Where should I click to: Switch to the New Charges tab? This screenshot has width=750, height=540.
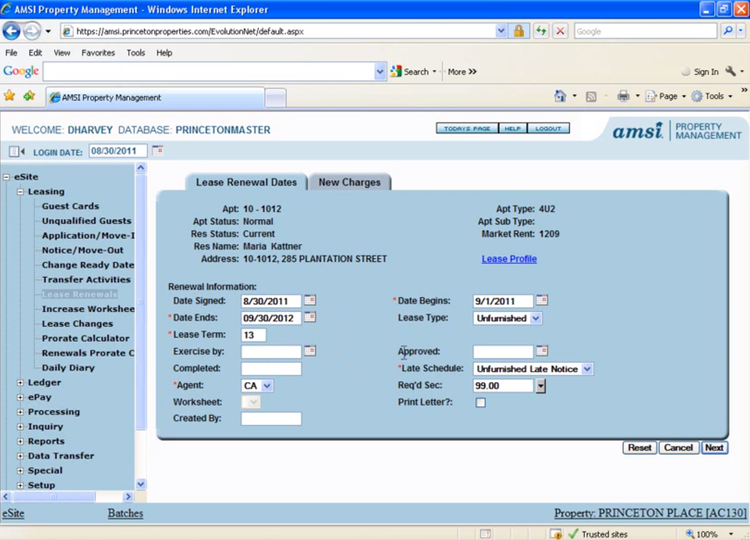tap(349, 183)
